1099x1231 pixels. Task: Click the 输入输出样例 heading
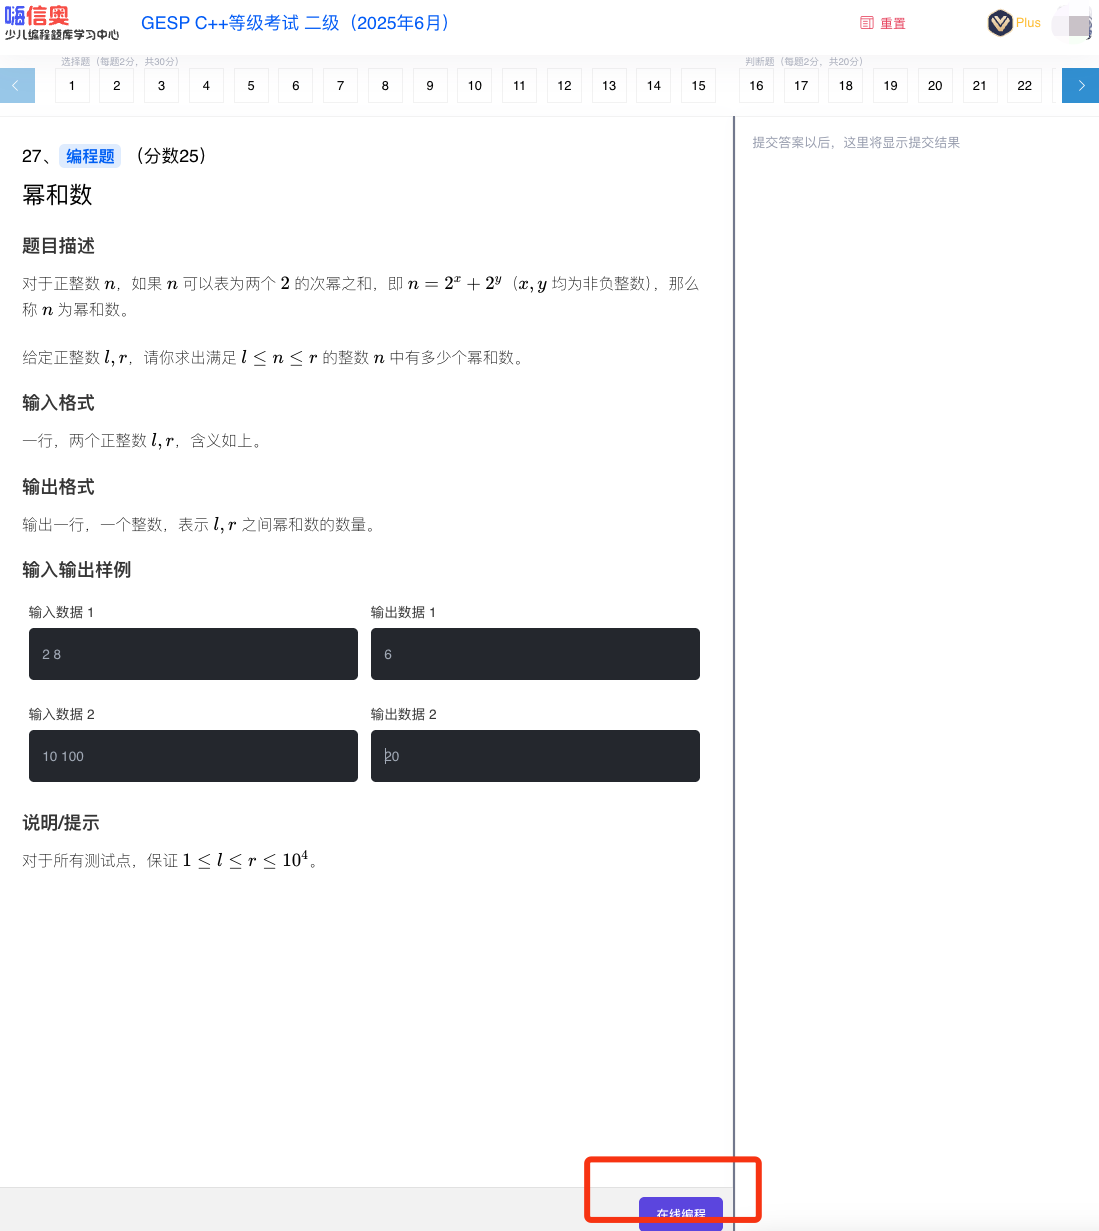[x=77, y=570]
